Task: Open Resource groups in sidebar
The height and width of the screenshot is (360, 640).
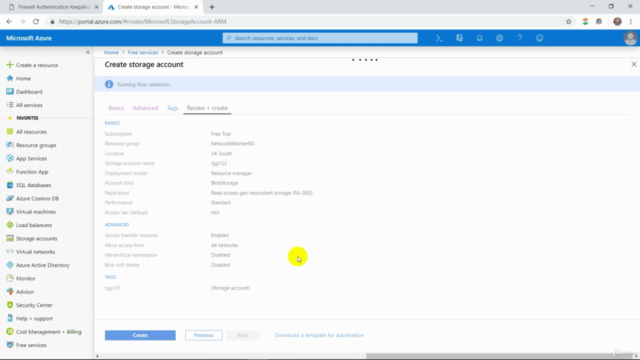Action: (x=36, y=145)
